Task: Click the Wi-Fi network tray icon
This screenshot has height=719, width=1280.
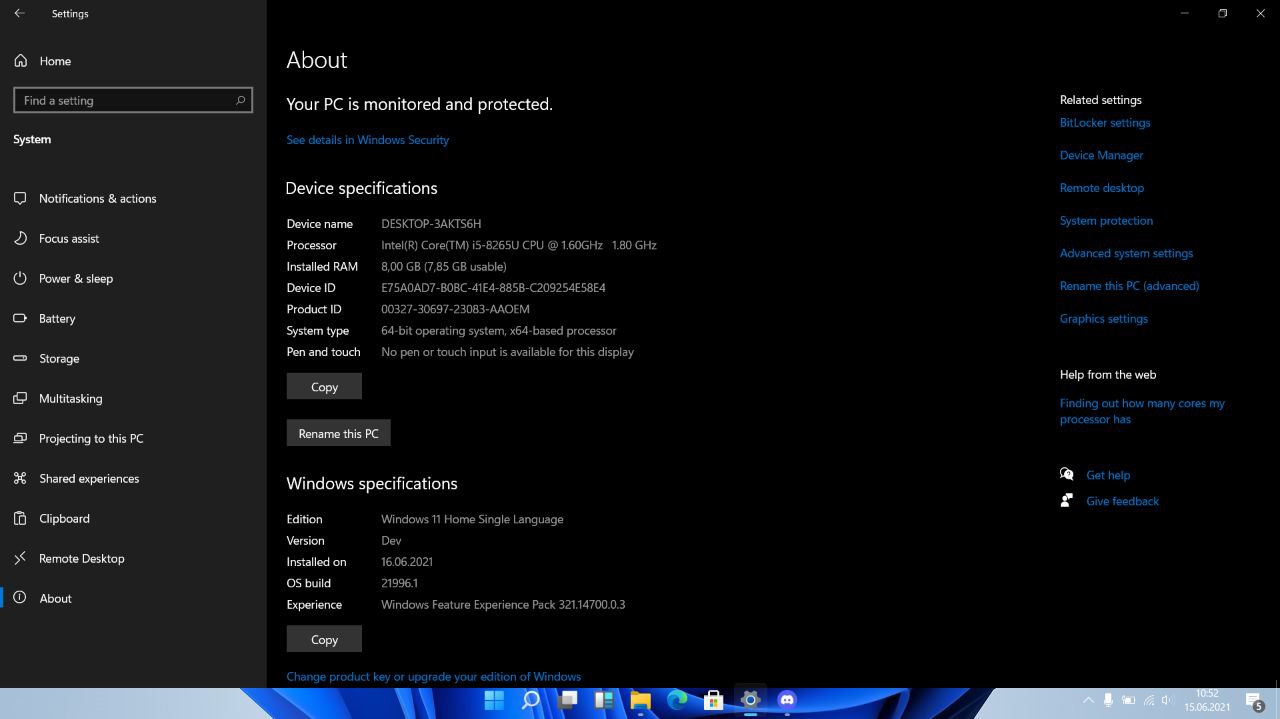Action: point(1148,700)
